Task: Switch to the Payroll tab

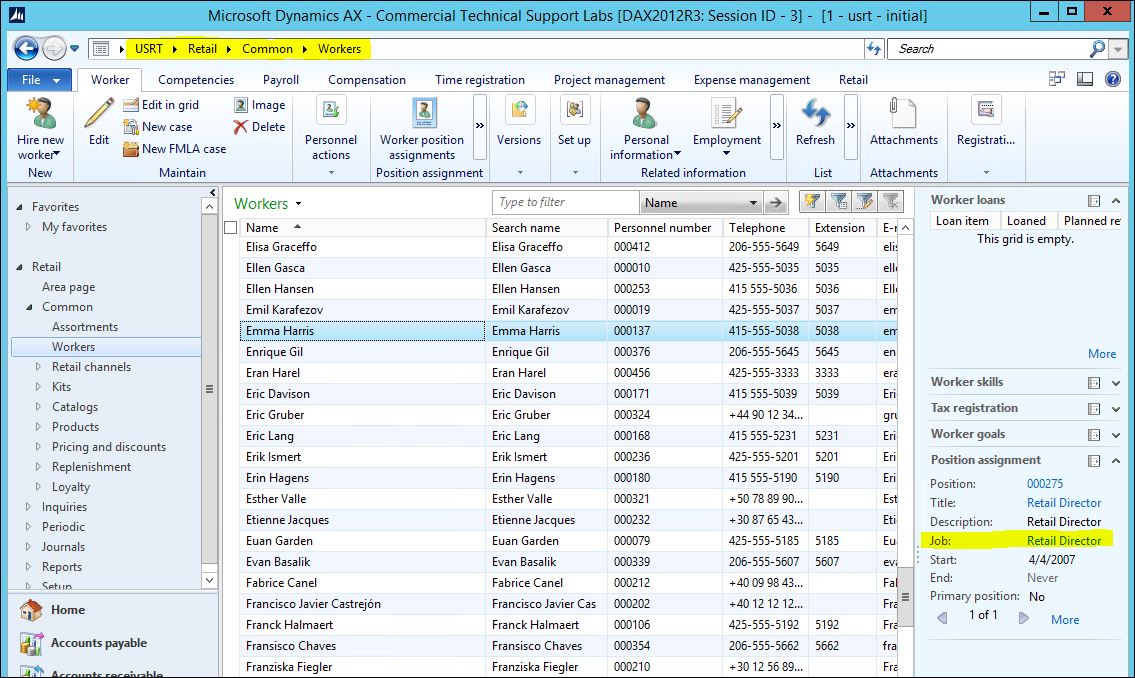Action: (281, 79)
